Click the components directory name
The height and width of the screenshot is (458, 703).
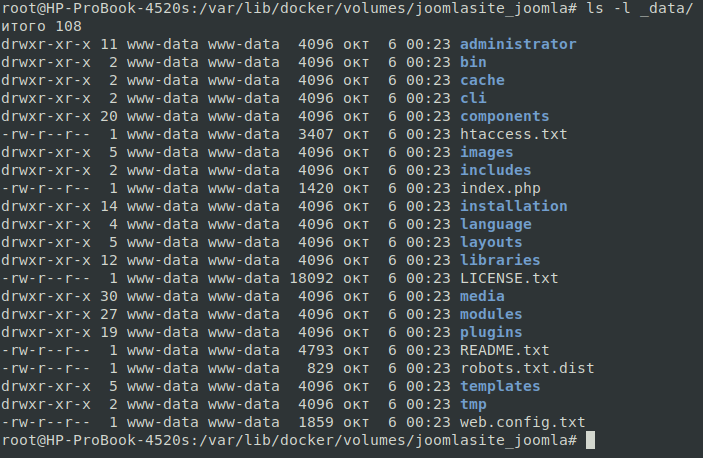pyautogui.click(x=504, y=116)
